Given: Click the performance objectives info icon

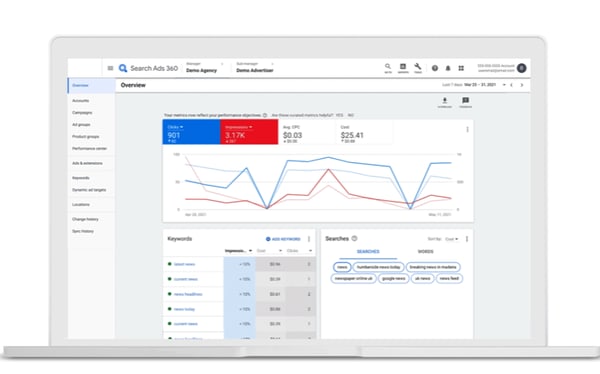Looking at the screenshot, I should point(265,115).
